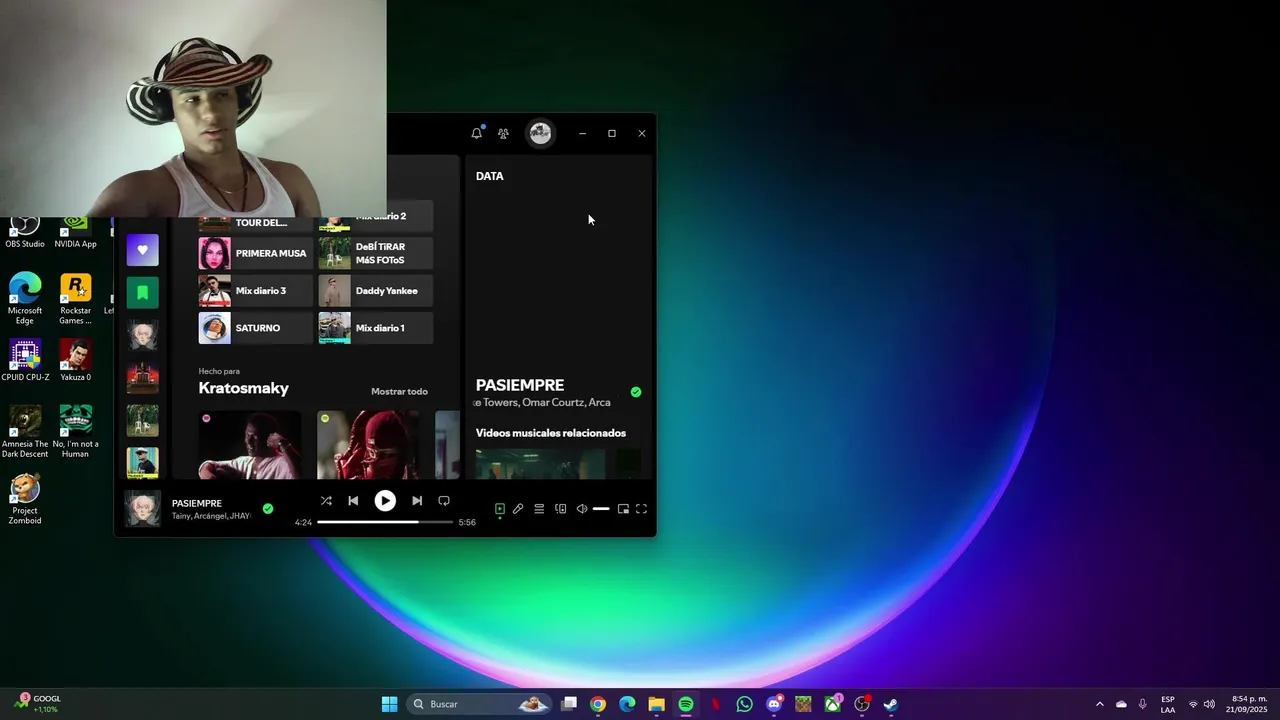Click the DATA header in right panel
The height and width of the screenshot is (720, 1280).
pos(490,176)
